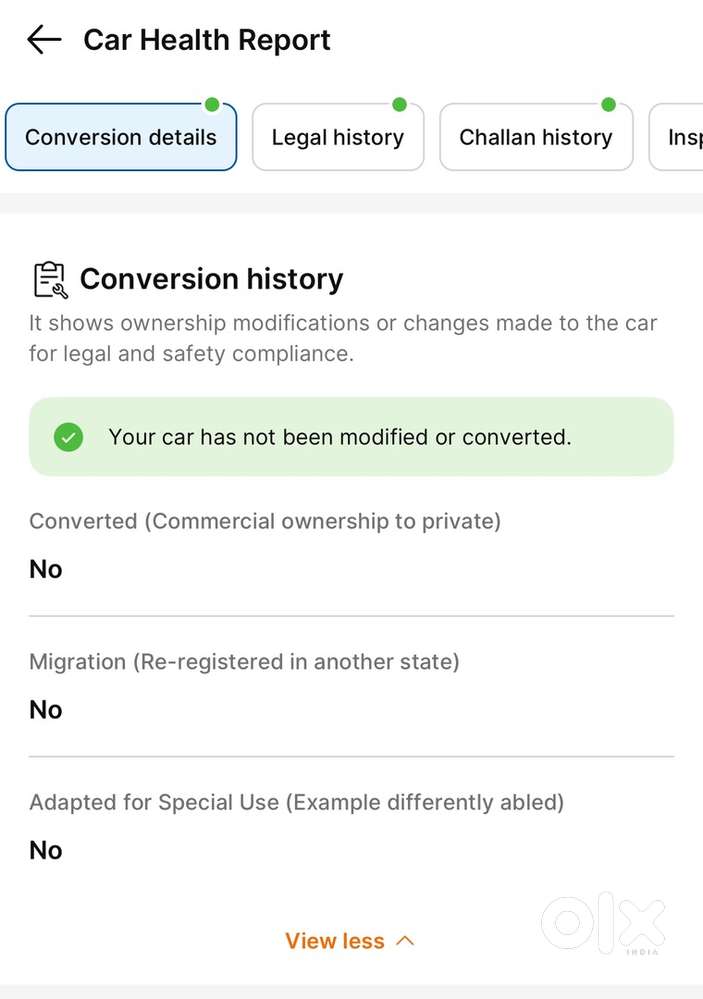Image resolution: width=703 pixels, height=999 pixels.
Task: Click the Car Health Report title
Action: click(207, 40)
